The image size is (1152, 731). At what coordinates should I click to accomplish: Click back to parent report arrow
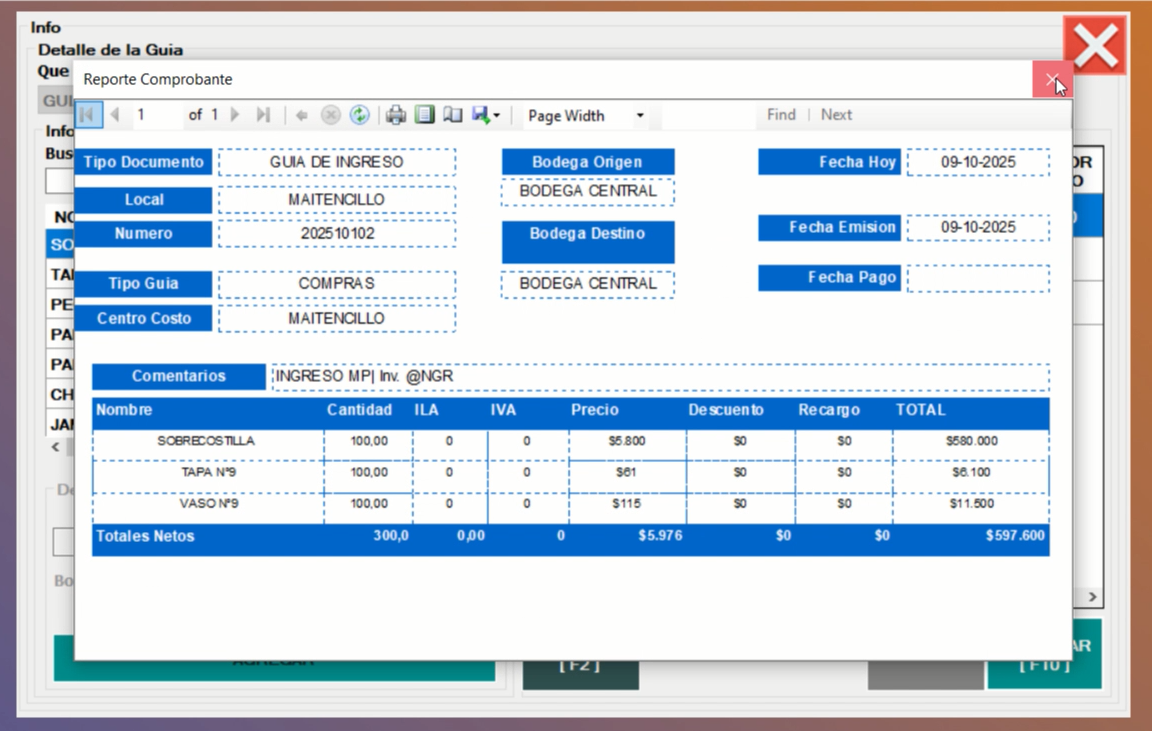(301, 115)
